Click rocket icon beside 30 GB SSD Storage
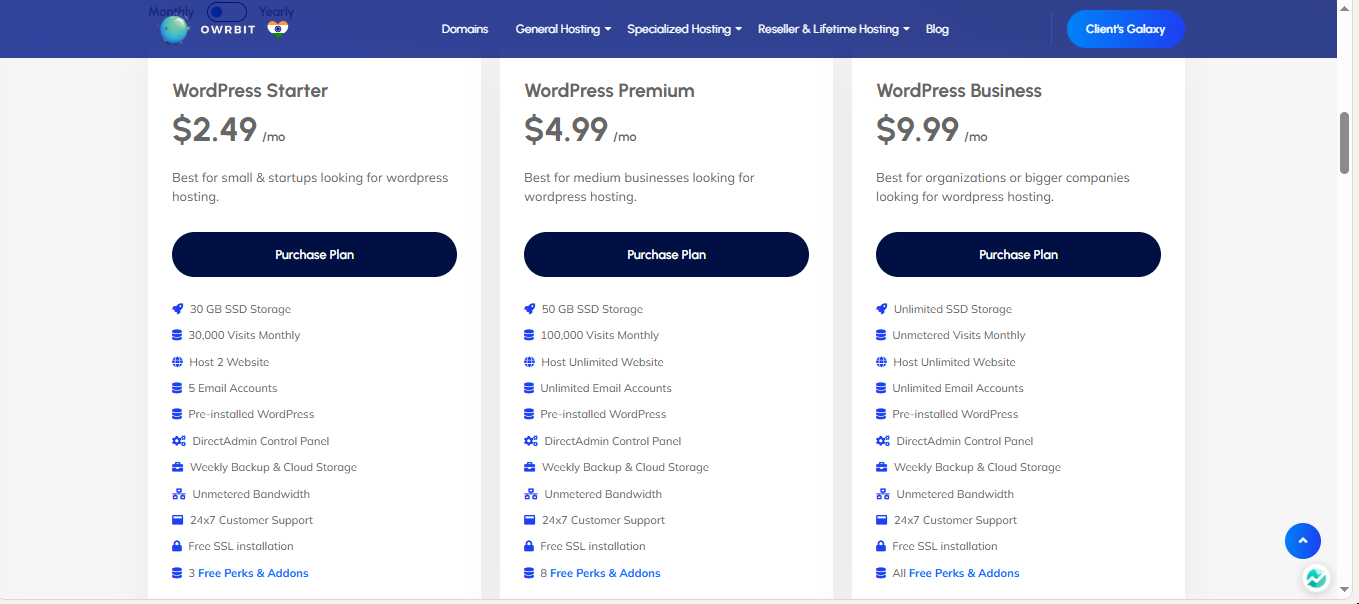 pyautogui.click(x=178, y=309)
